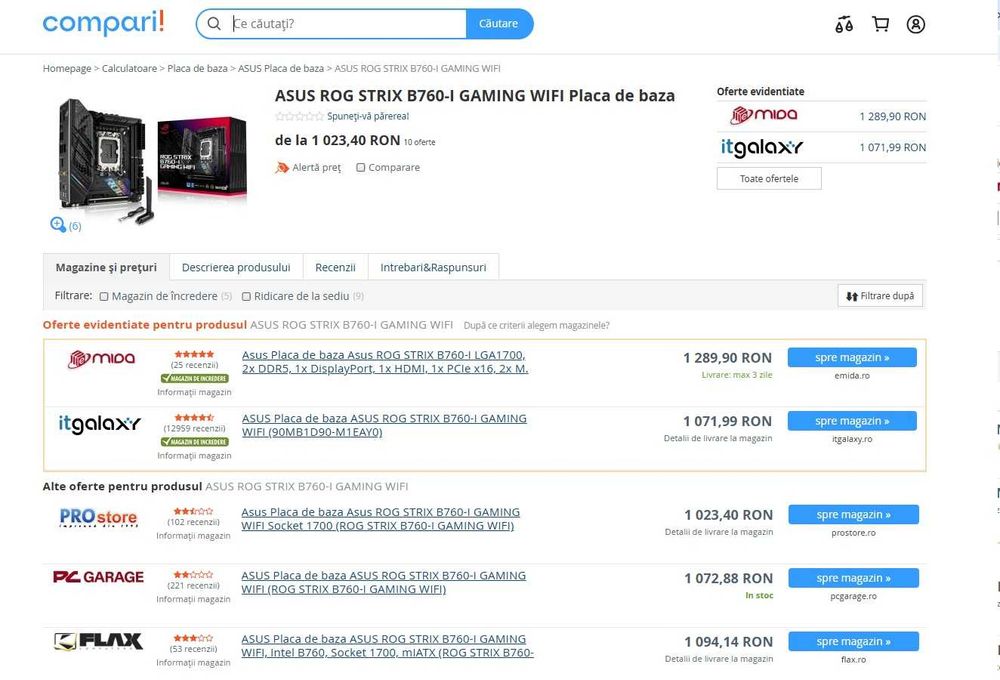Click the itgalaxy 12959 recenzii star rating
Image resolution: width=1000 pixels, height=680 pixels.
[195, 417]
